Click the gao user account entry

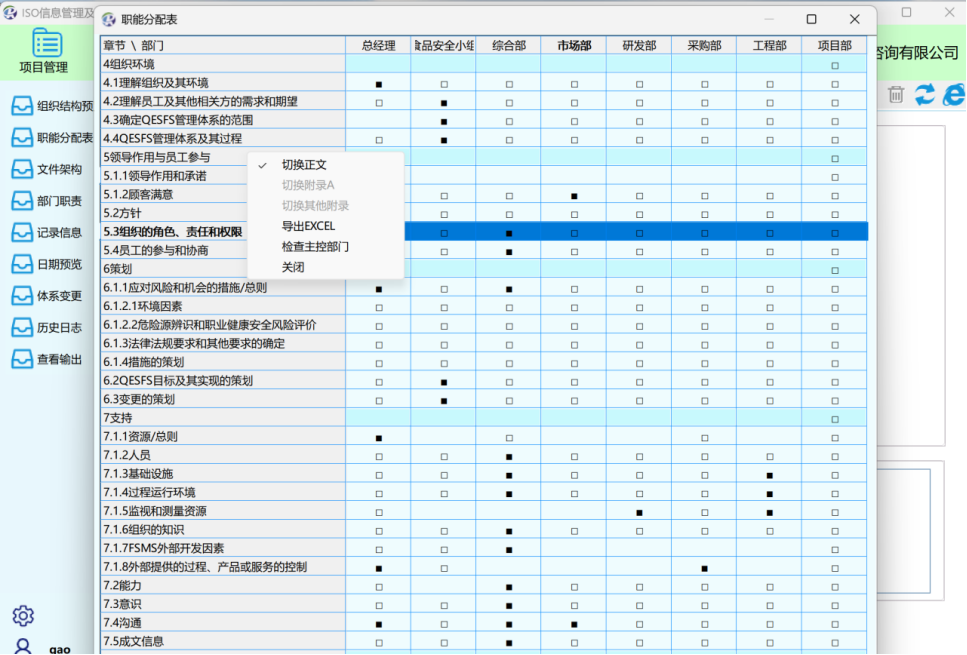[47, 645]
